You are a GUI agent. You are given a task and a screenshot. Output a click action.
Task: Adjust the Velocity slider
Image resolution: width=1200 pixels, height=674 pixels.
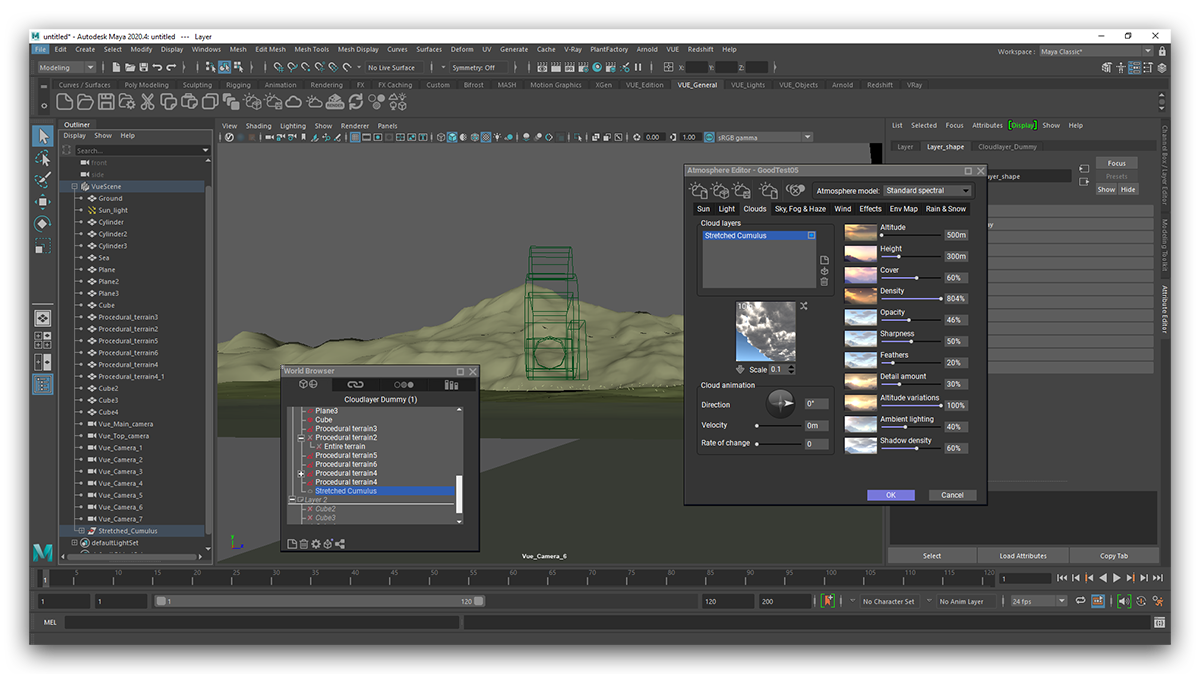(779, 425)
